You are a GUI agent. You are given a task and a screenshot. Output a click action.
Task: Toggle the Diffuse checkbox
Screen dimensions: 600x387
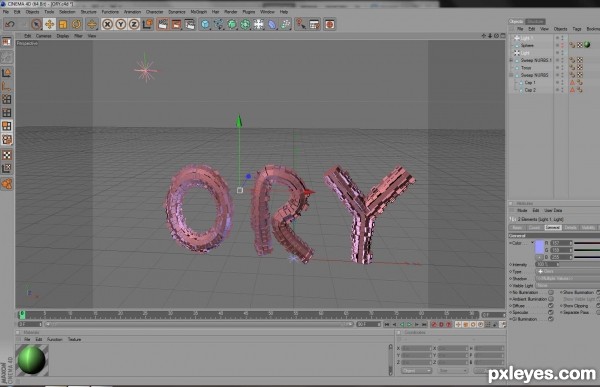551,306
